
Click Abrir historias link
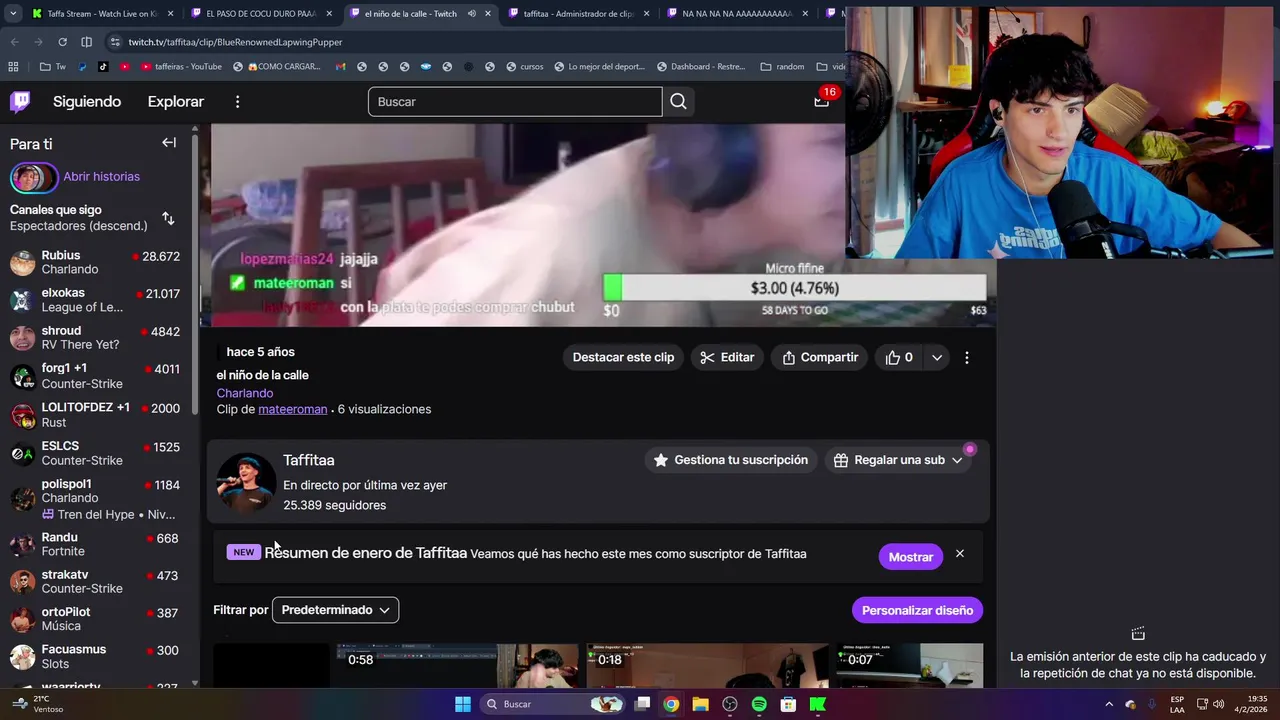101,176
